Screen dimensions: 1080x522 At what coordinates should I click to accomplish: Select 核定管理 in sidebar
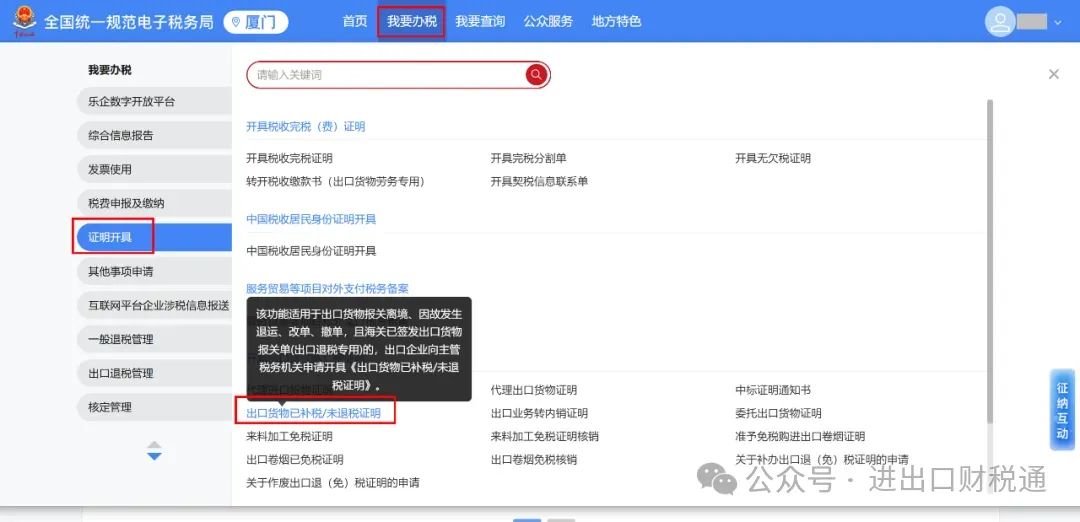(x=154, y=407)
